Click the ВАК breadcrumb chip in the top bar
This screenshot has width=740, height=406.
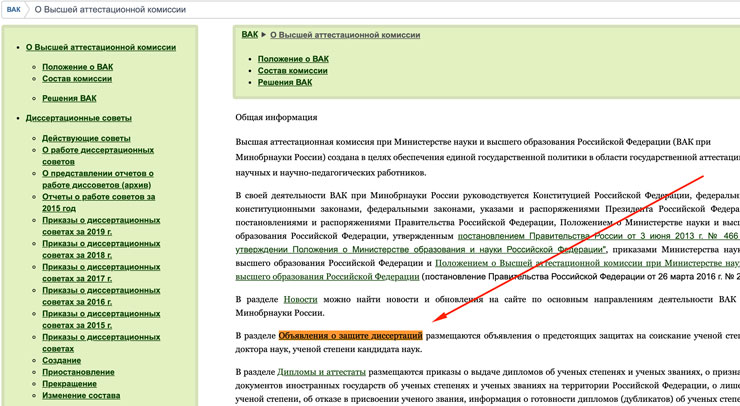(x=14, y=9)
